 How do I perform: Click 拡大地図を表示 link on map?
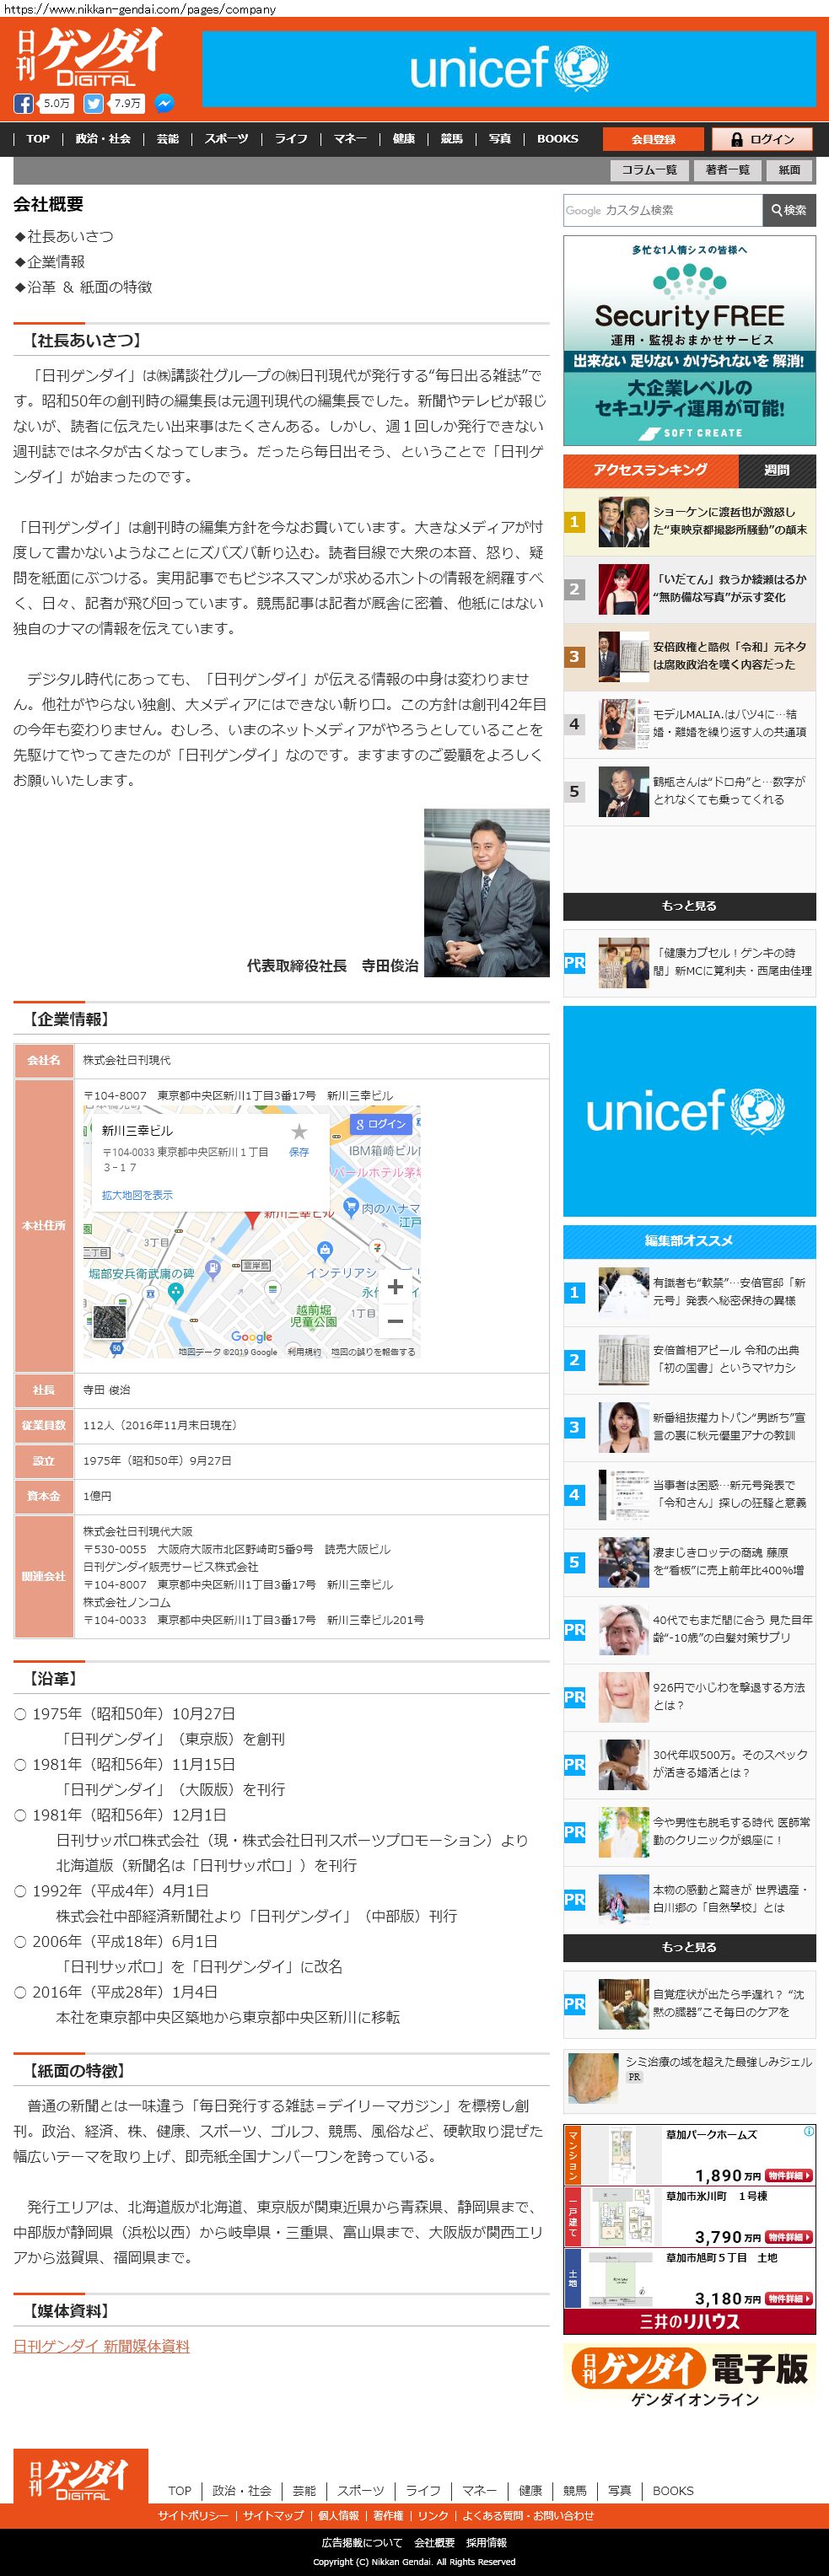[137, 1195]
